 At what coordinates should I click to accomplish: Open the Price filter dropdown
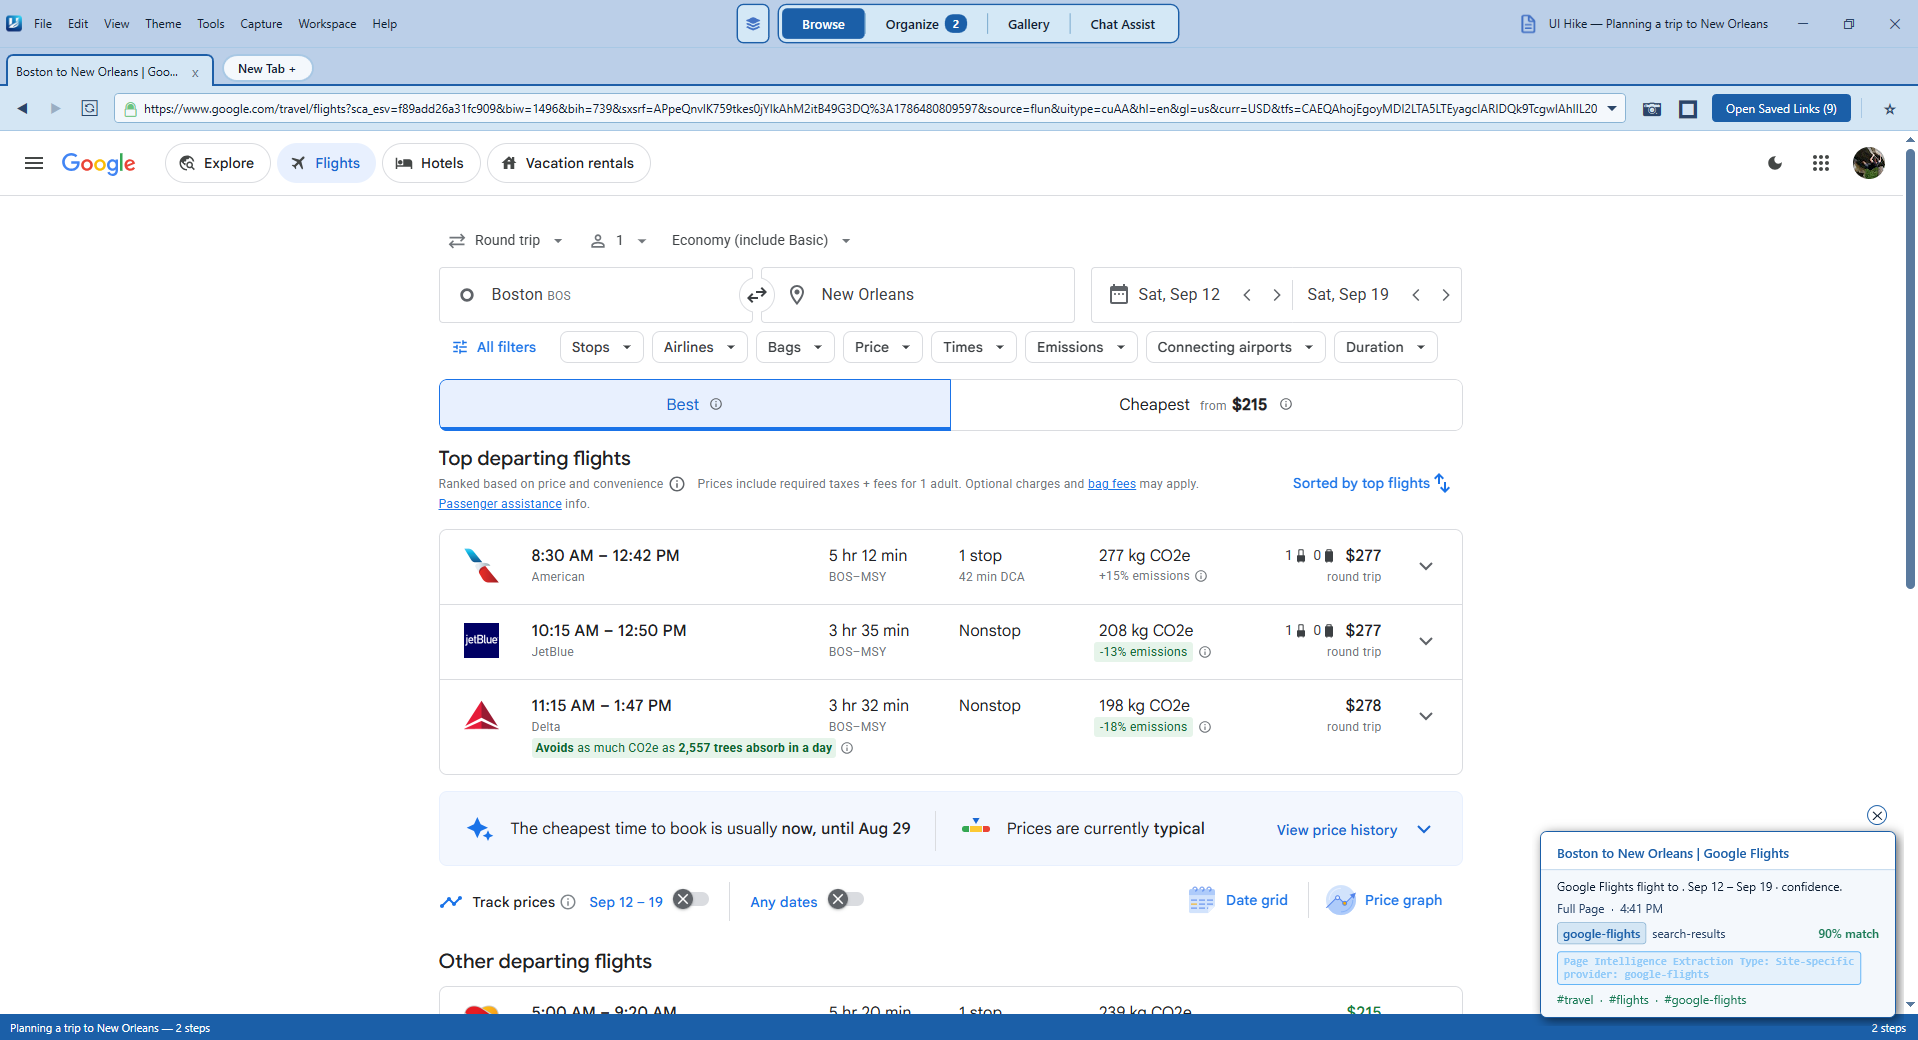coord(883,347)
